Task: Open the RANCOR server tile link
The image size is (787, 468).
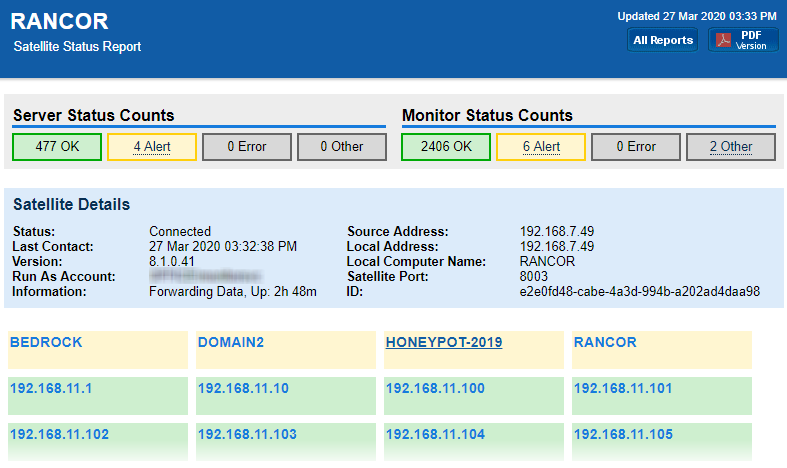Action: coord(605,342)
